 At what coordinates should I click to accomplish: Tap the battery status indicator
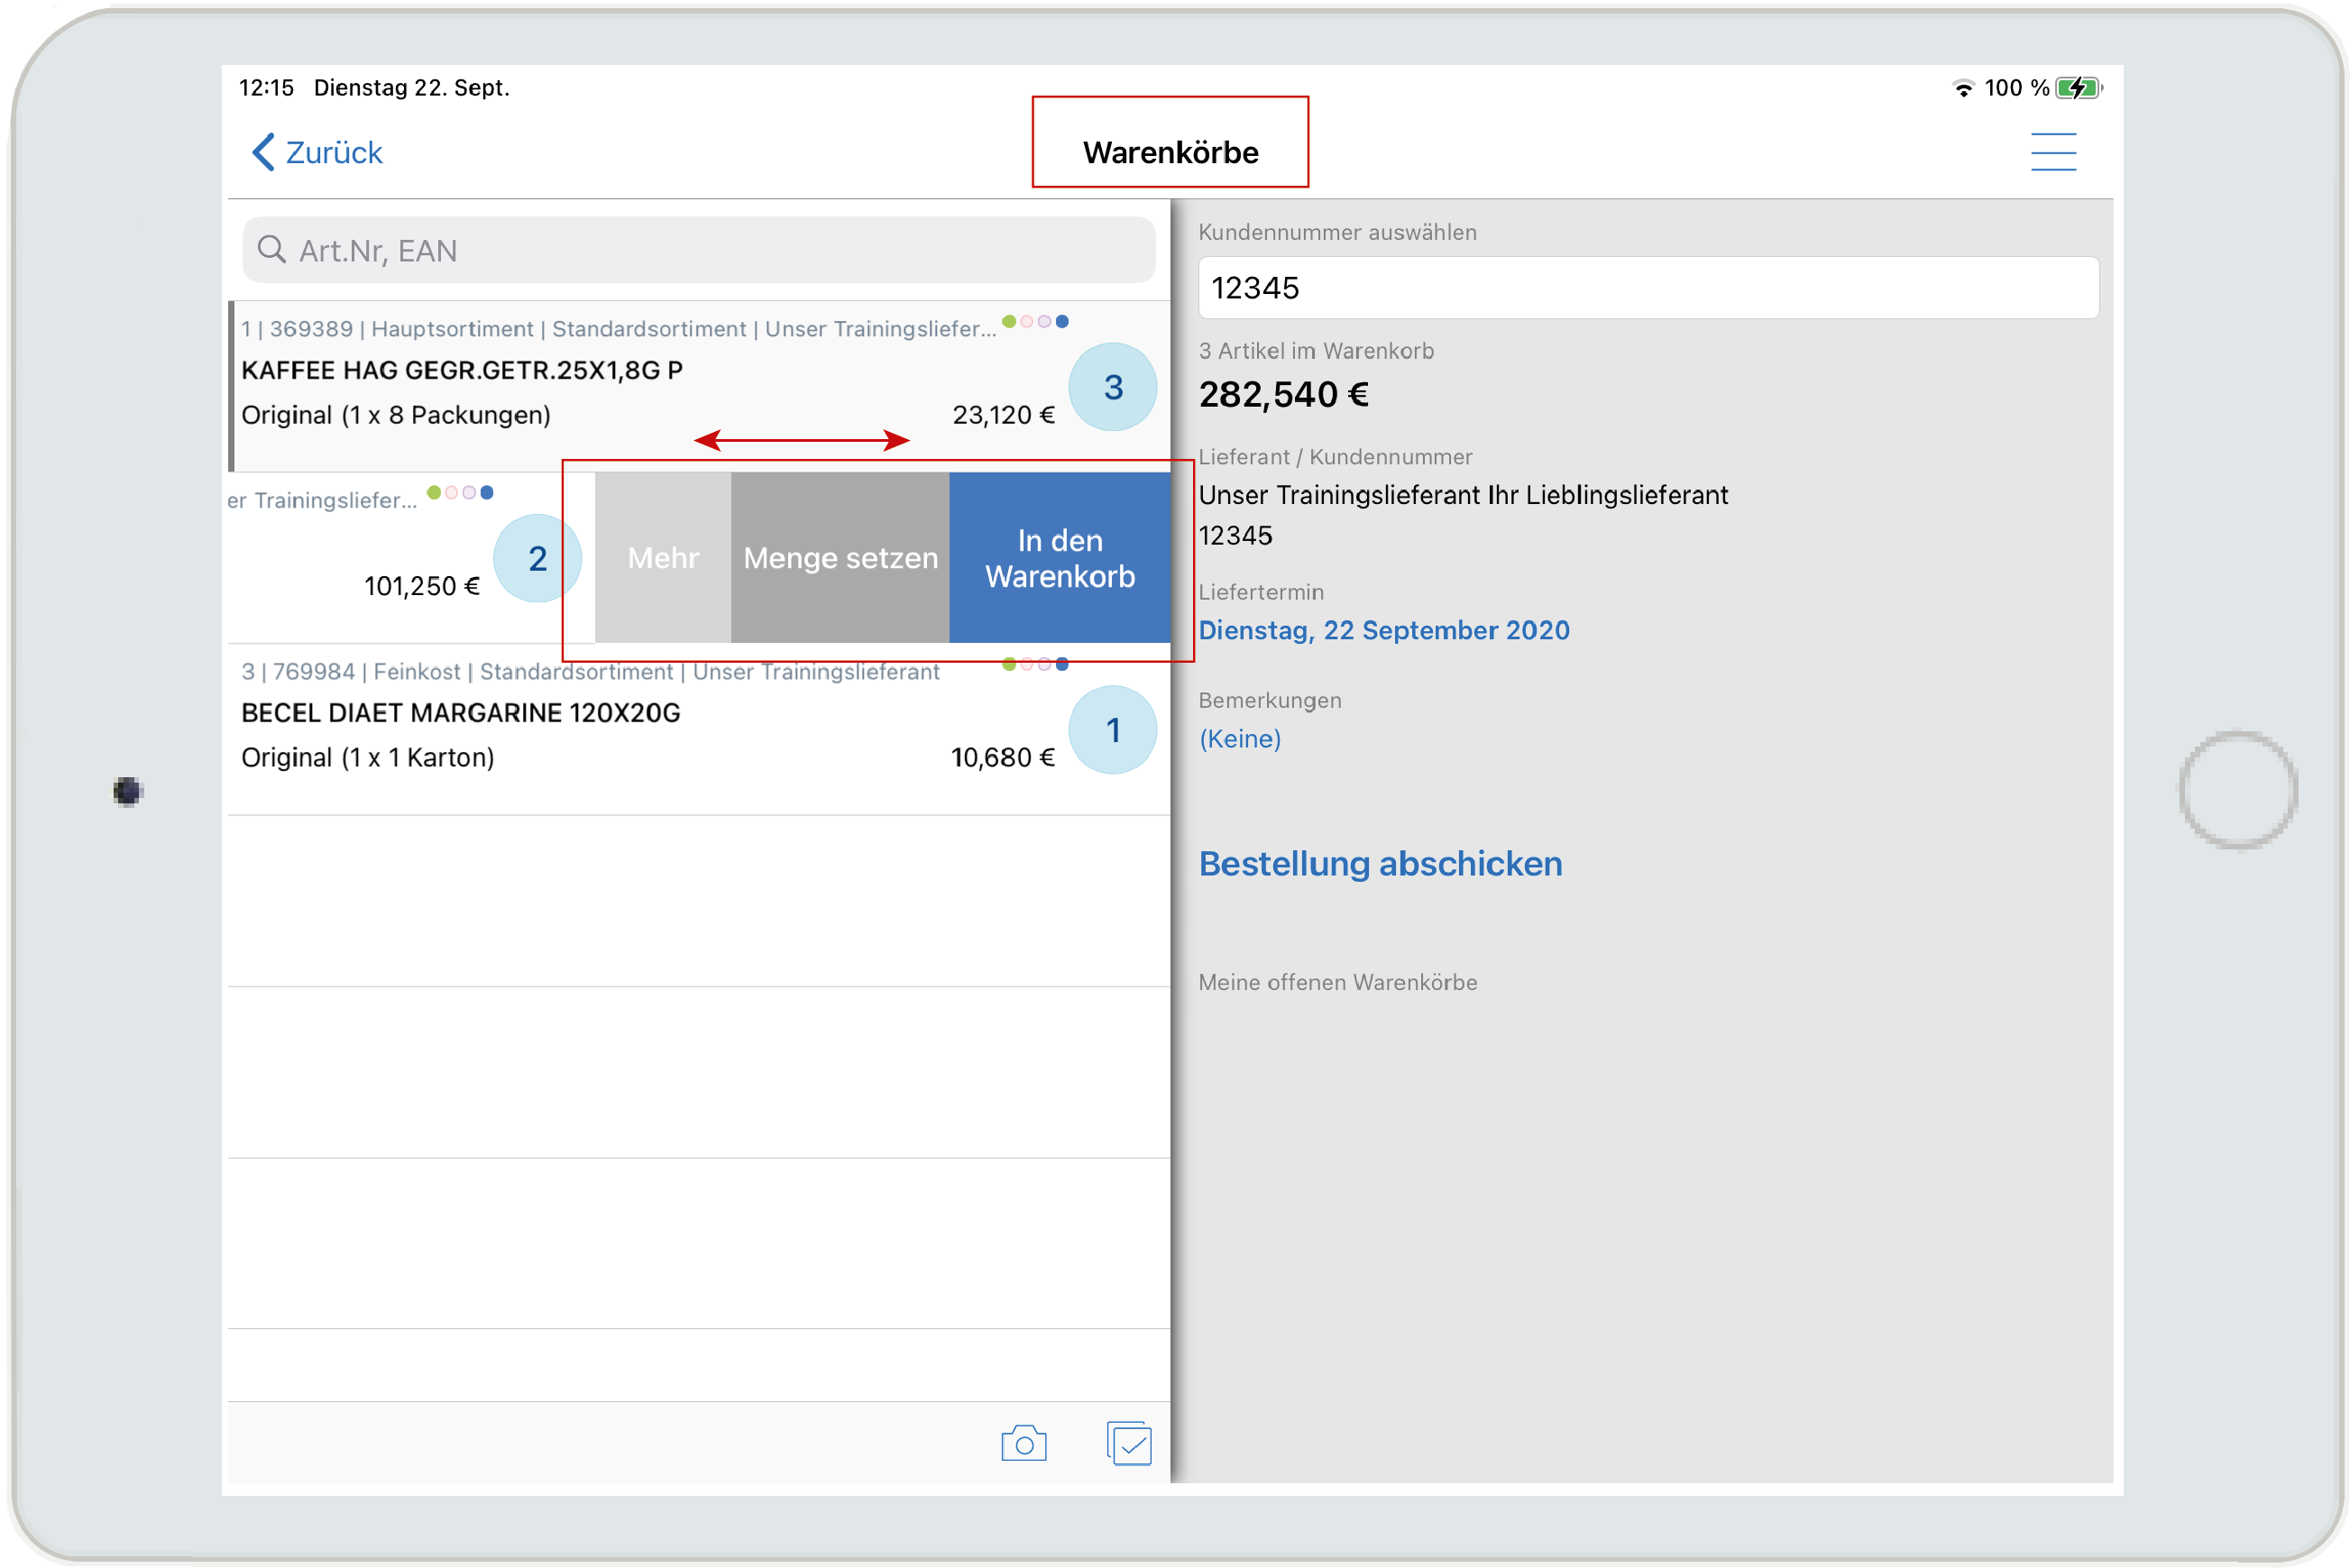pyautogui.click(x=2077, y=88)
